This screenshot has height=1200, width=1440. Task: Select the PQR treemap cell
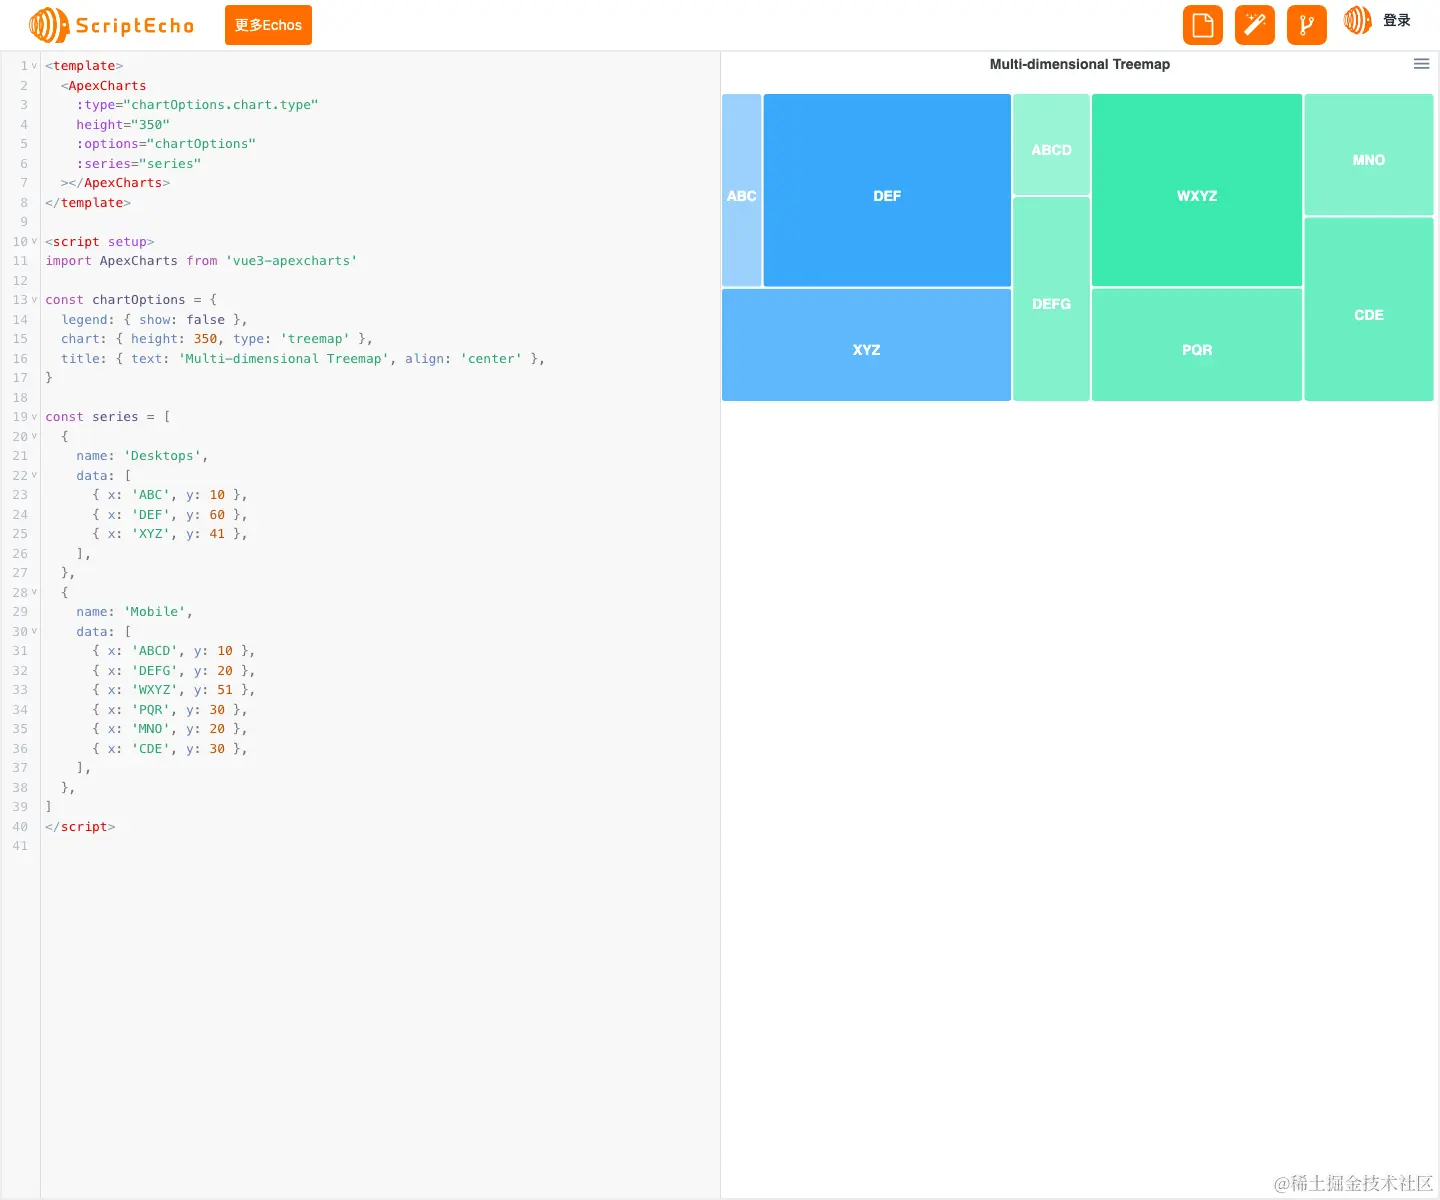point(1197,345)
